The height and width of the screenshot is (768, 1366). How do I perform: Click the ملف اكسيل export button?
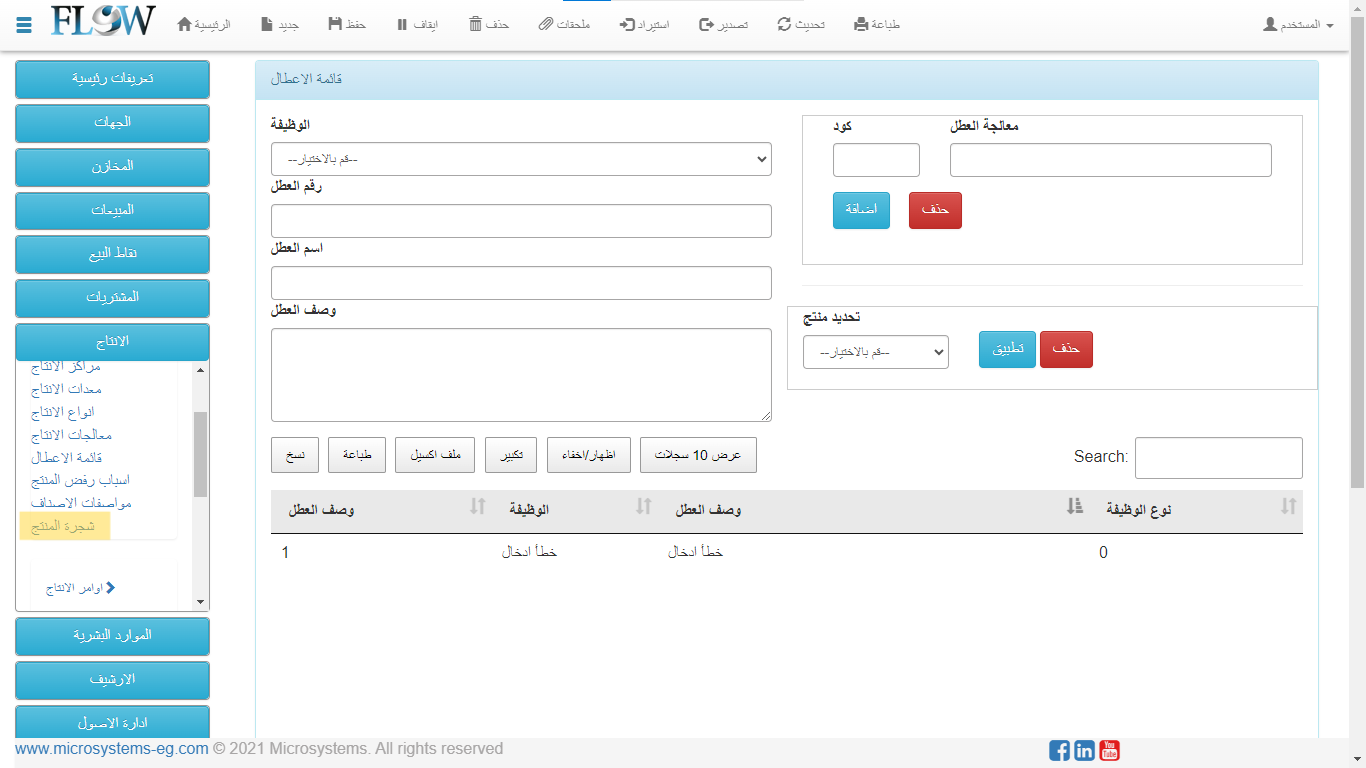tap(434, 455)
